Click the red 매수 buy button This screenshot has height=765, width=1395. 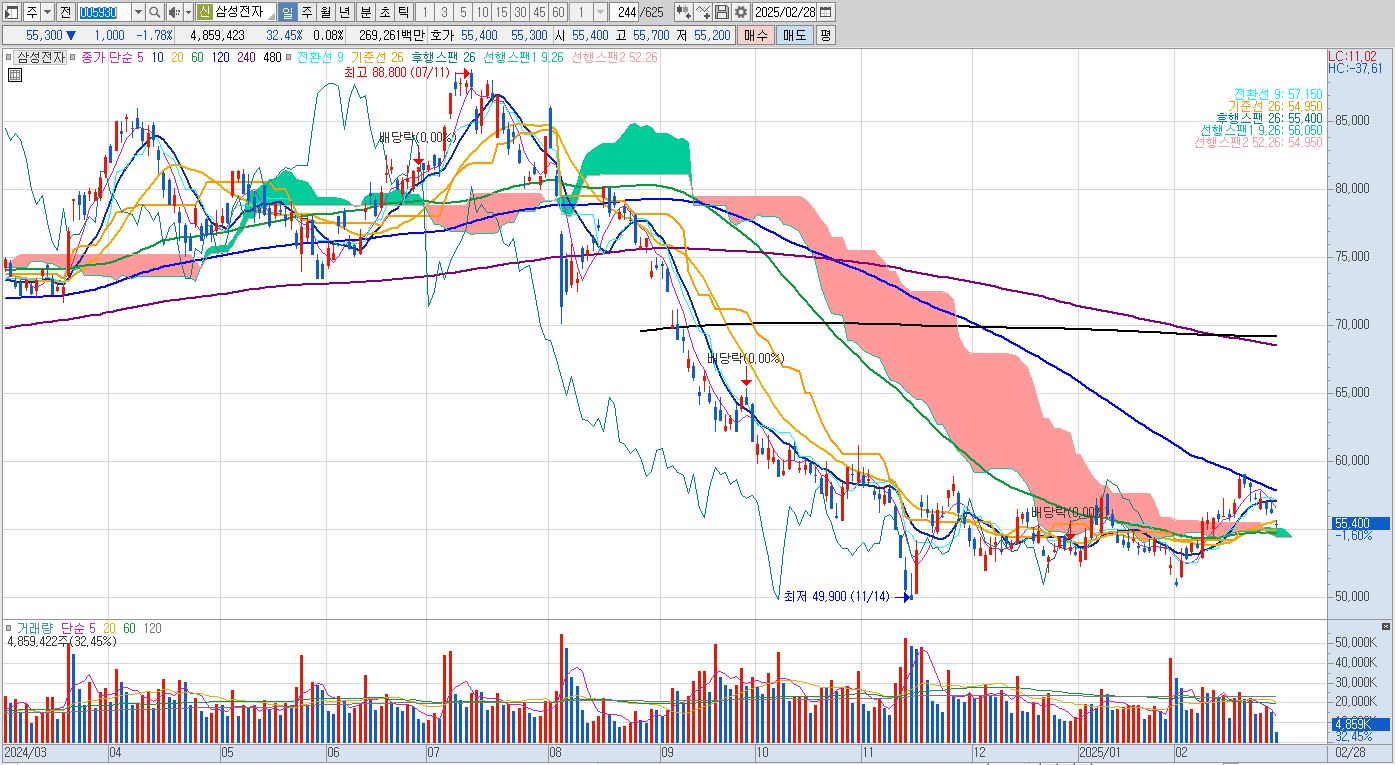point(755,35)
